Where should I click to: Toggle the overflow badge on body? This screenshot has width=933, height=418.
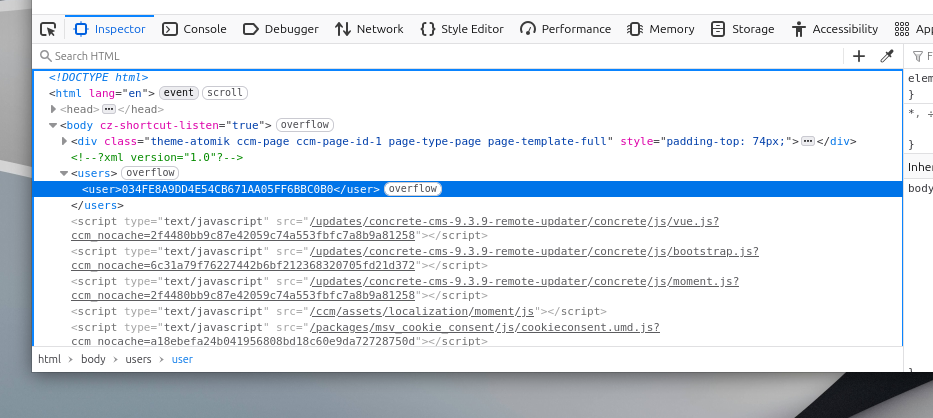pos(305,125)
